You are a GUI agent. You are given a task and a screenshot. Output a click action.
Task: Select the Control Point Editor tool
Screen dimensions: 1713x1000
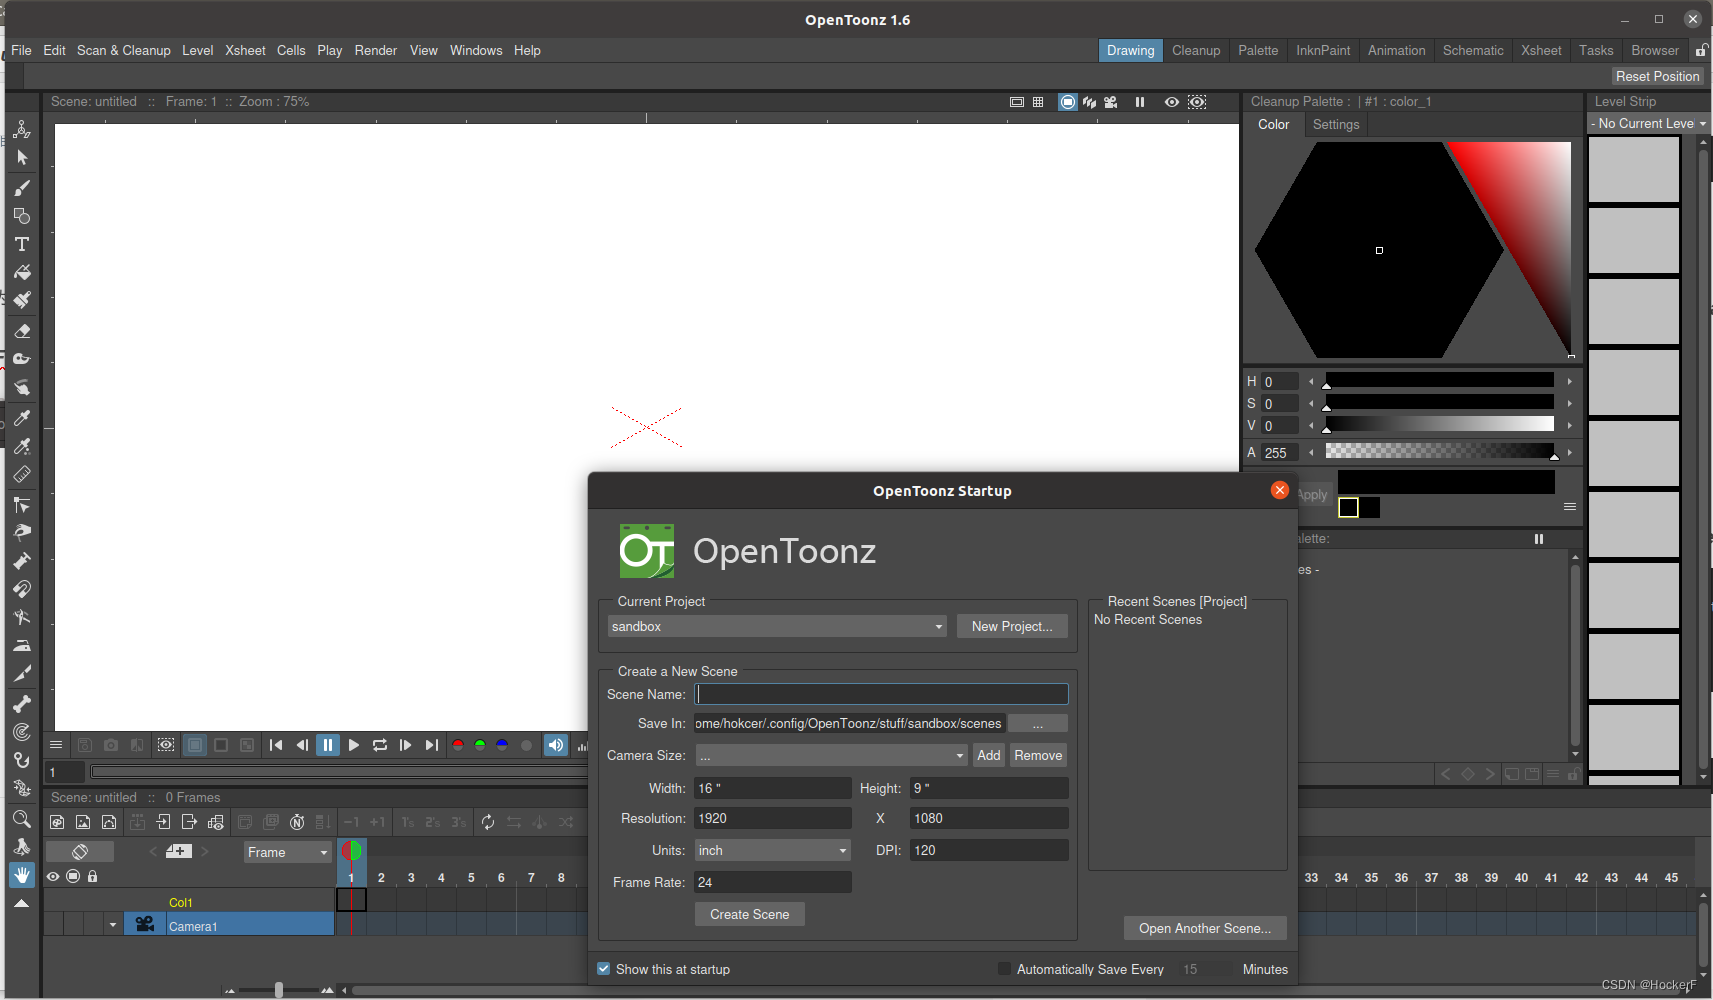point(22,505)
